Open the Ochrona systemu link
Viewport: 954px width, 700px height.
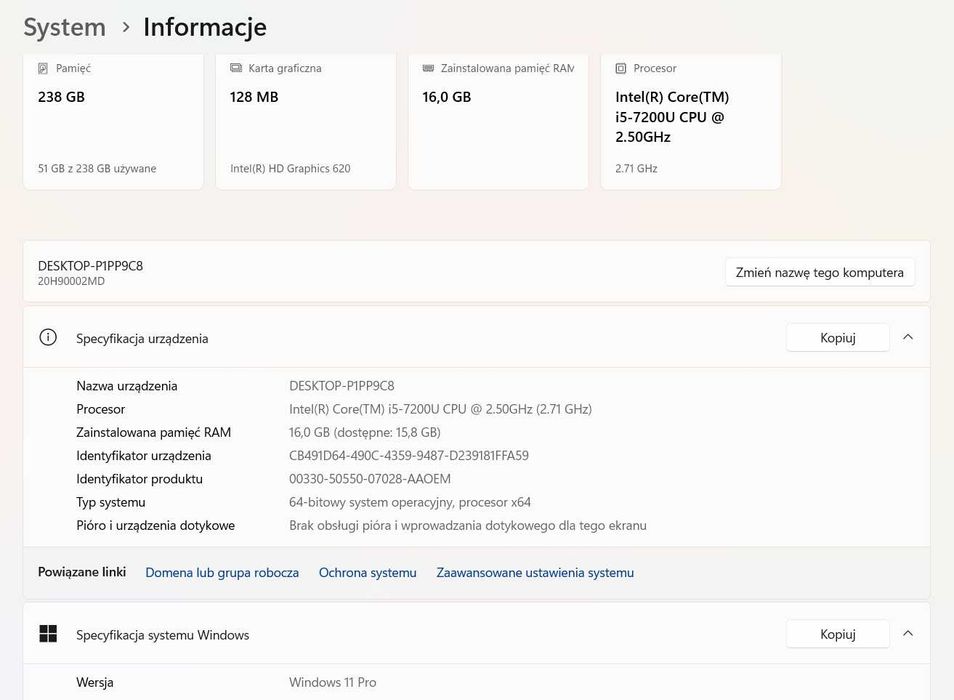(367, 573)
